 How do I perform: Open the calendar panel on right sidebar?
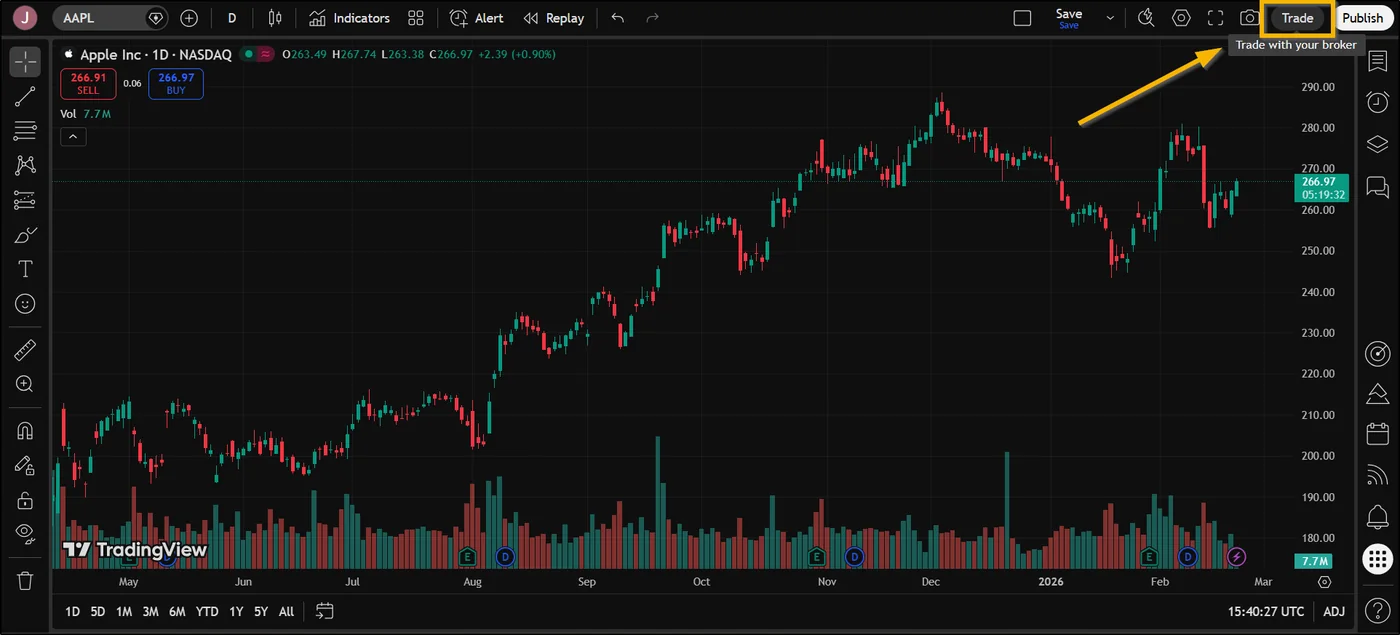click(x=1377, y=434)
